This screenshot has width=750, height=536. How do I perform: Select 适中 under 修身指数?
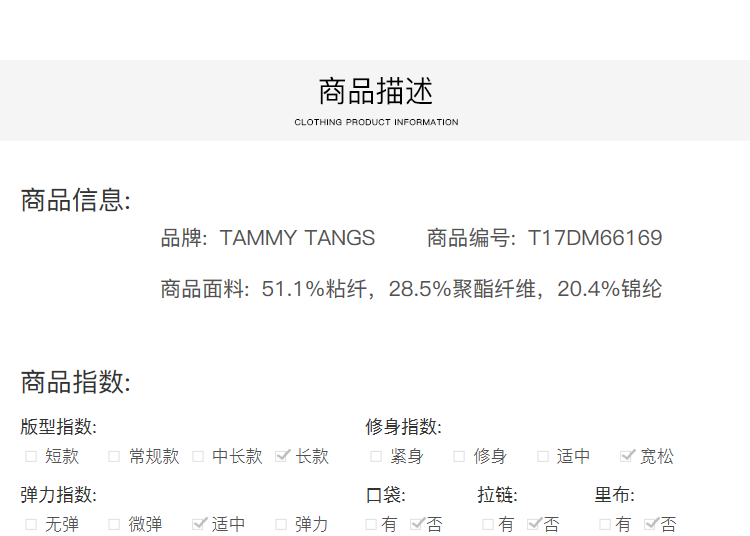pos(543,456)
